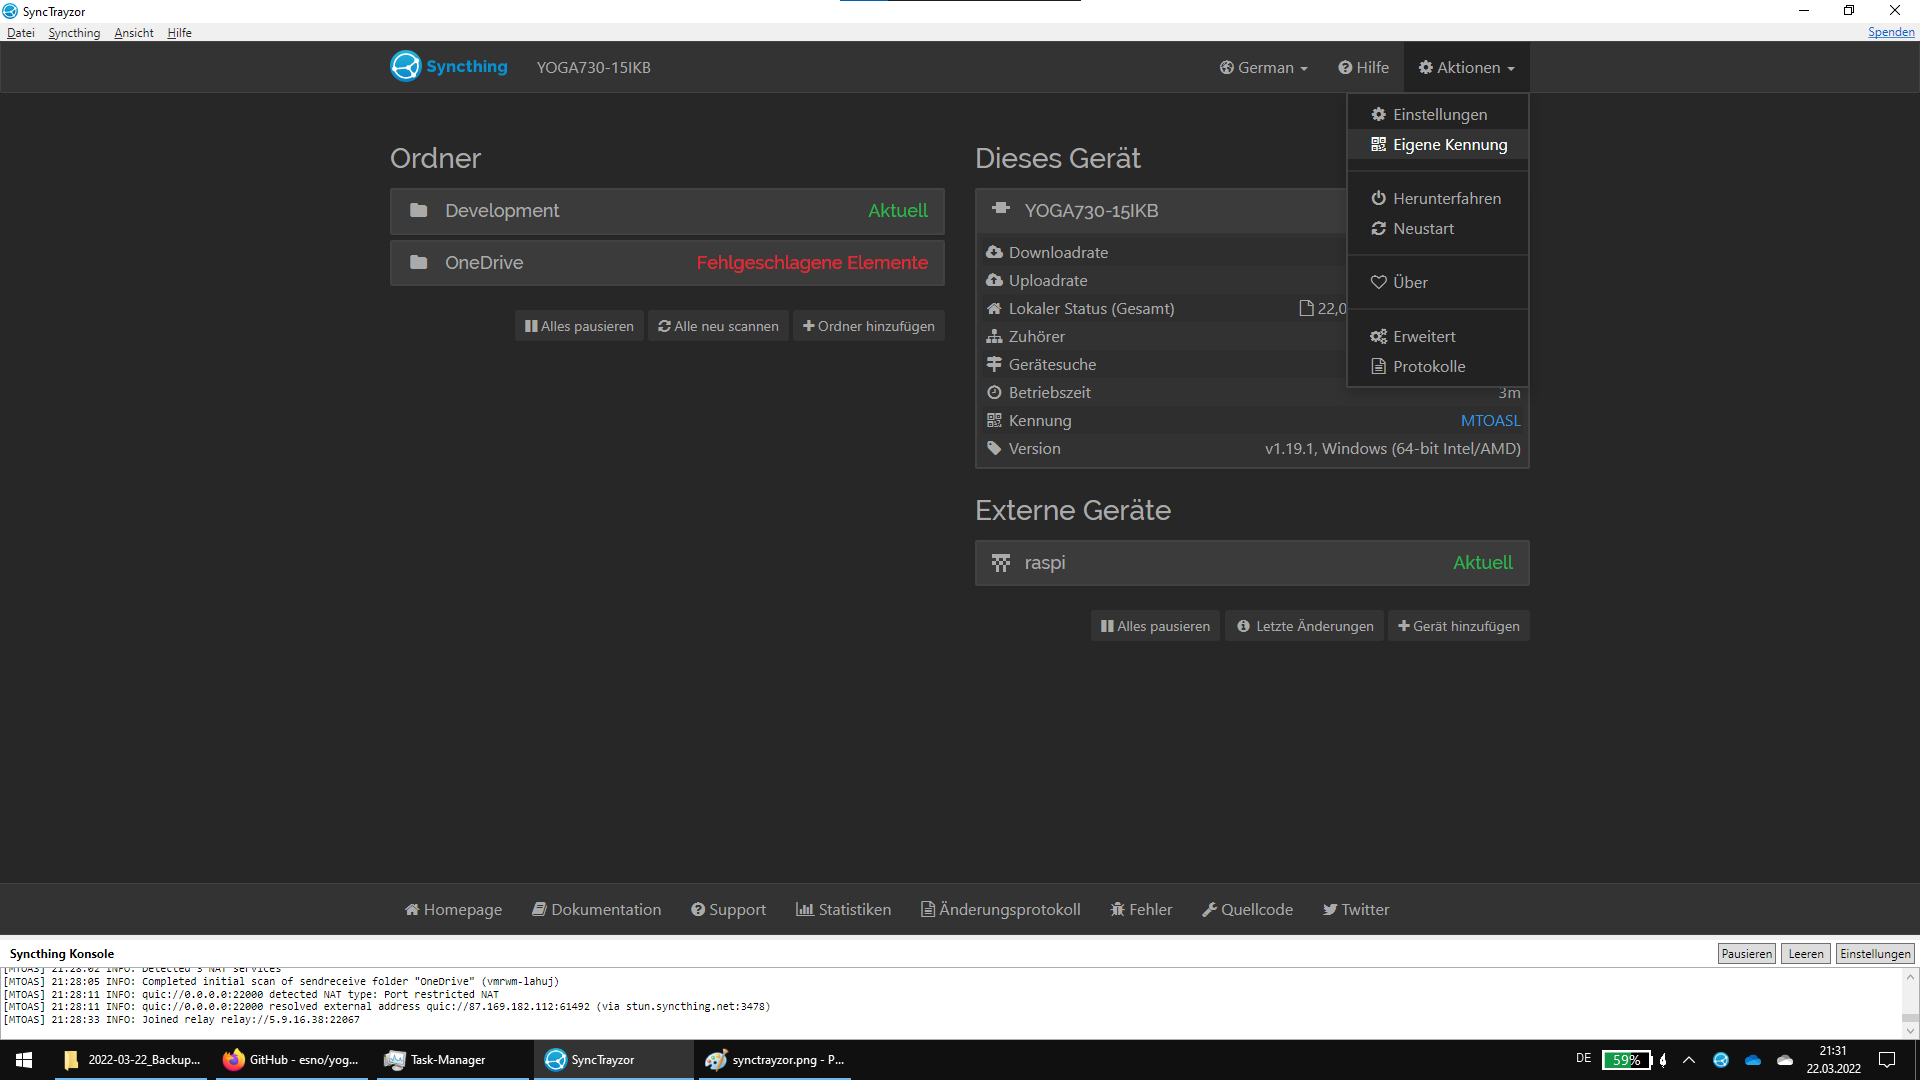The width and height of the screenshot is (1920, 1080).
Task: Click Alles pausieren under Ordner
Action: [x=579, y=326]
